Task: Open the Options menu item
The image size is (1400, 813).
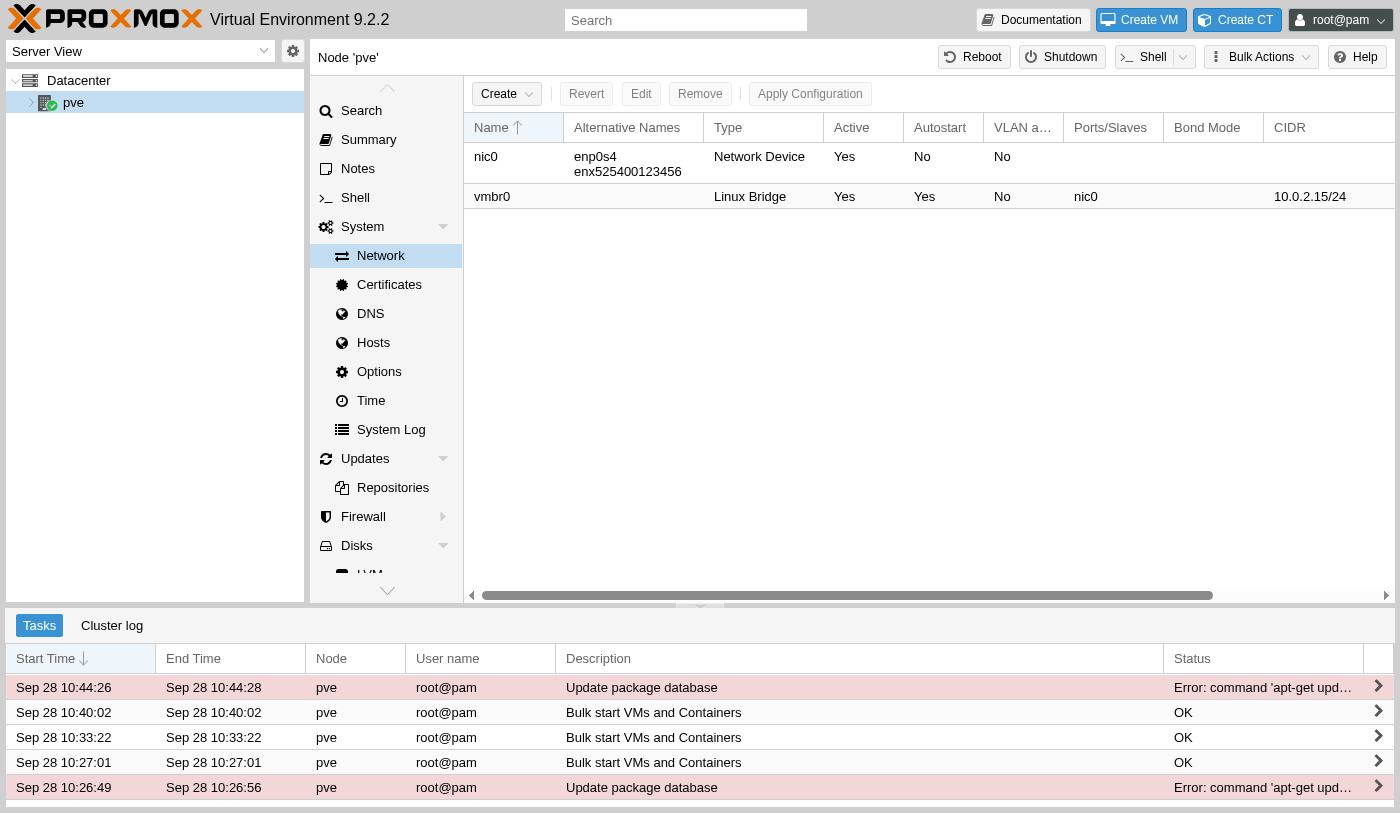Action: tap(385, 372)
